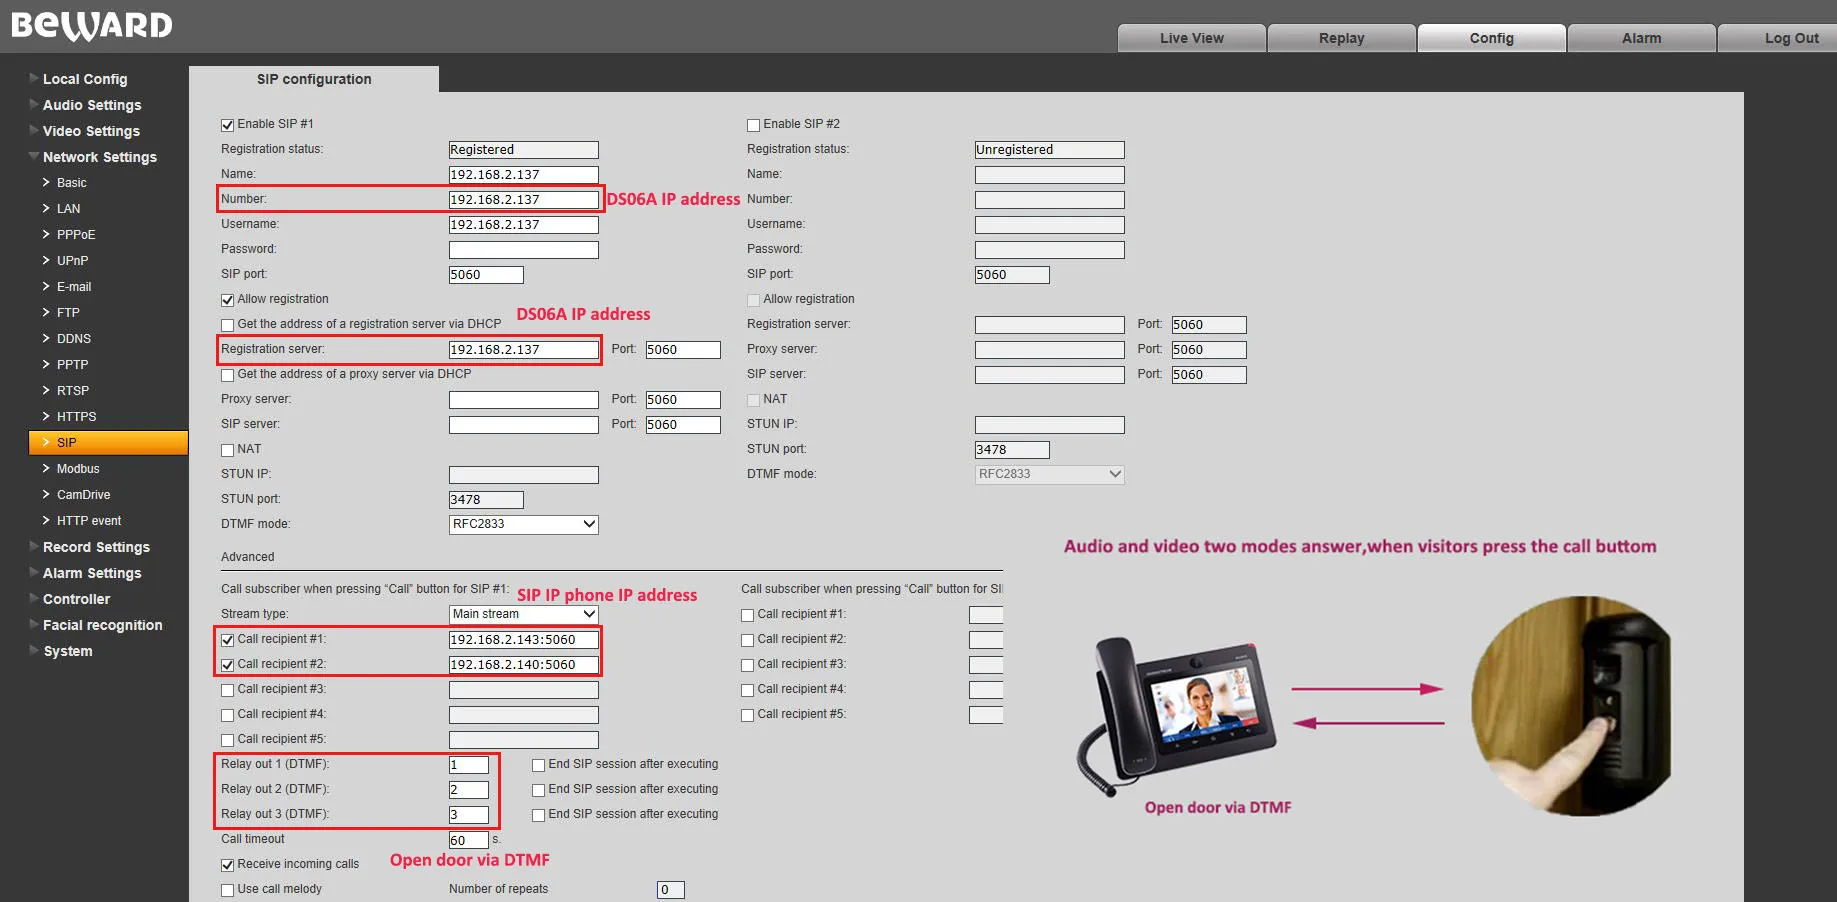Toggle the NAT checkbox for SIP #1
The height and width of the screenshot is (902, 1837).
228,450
